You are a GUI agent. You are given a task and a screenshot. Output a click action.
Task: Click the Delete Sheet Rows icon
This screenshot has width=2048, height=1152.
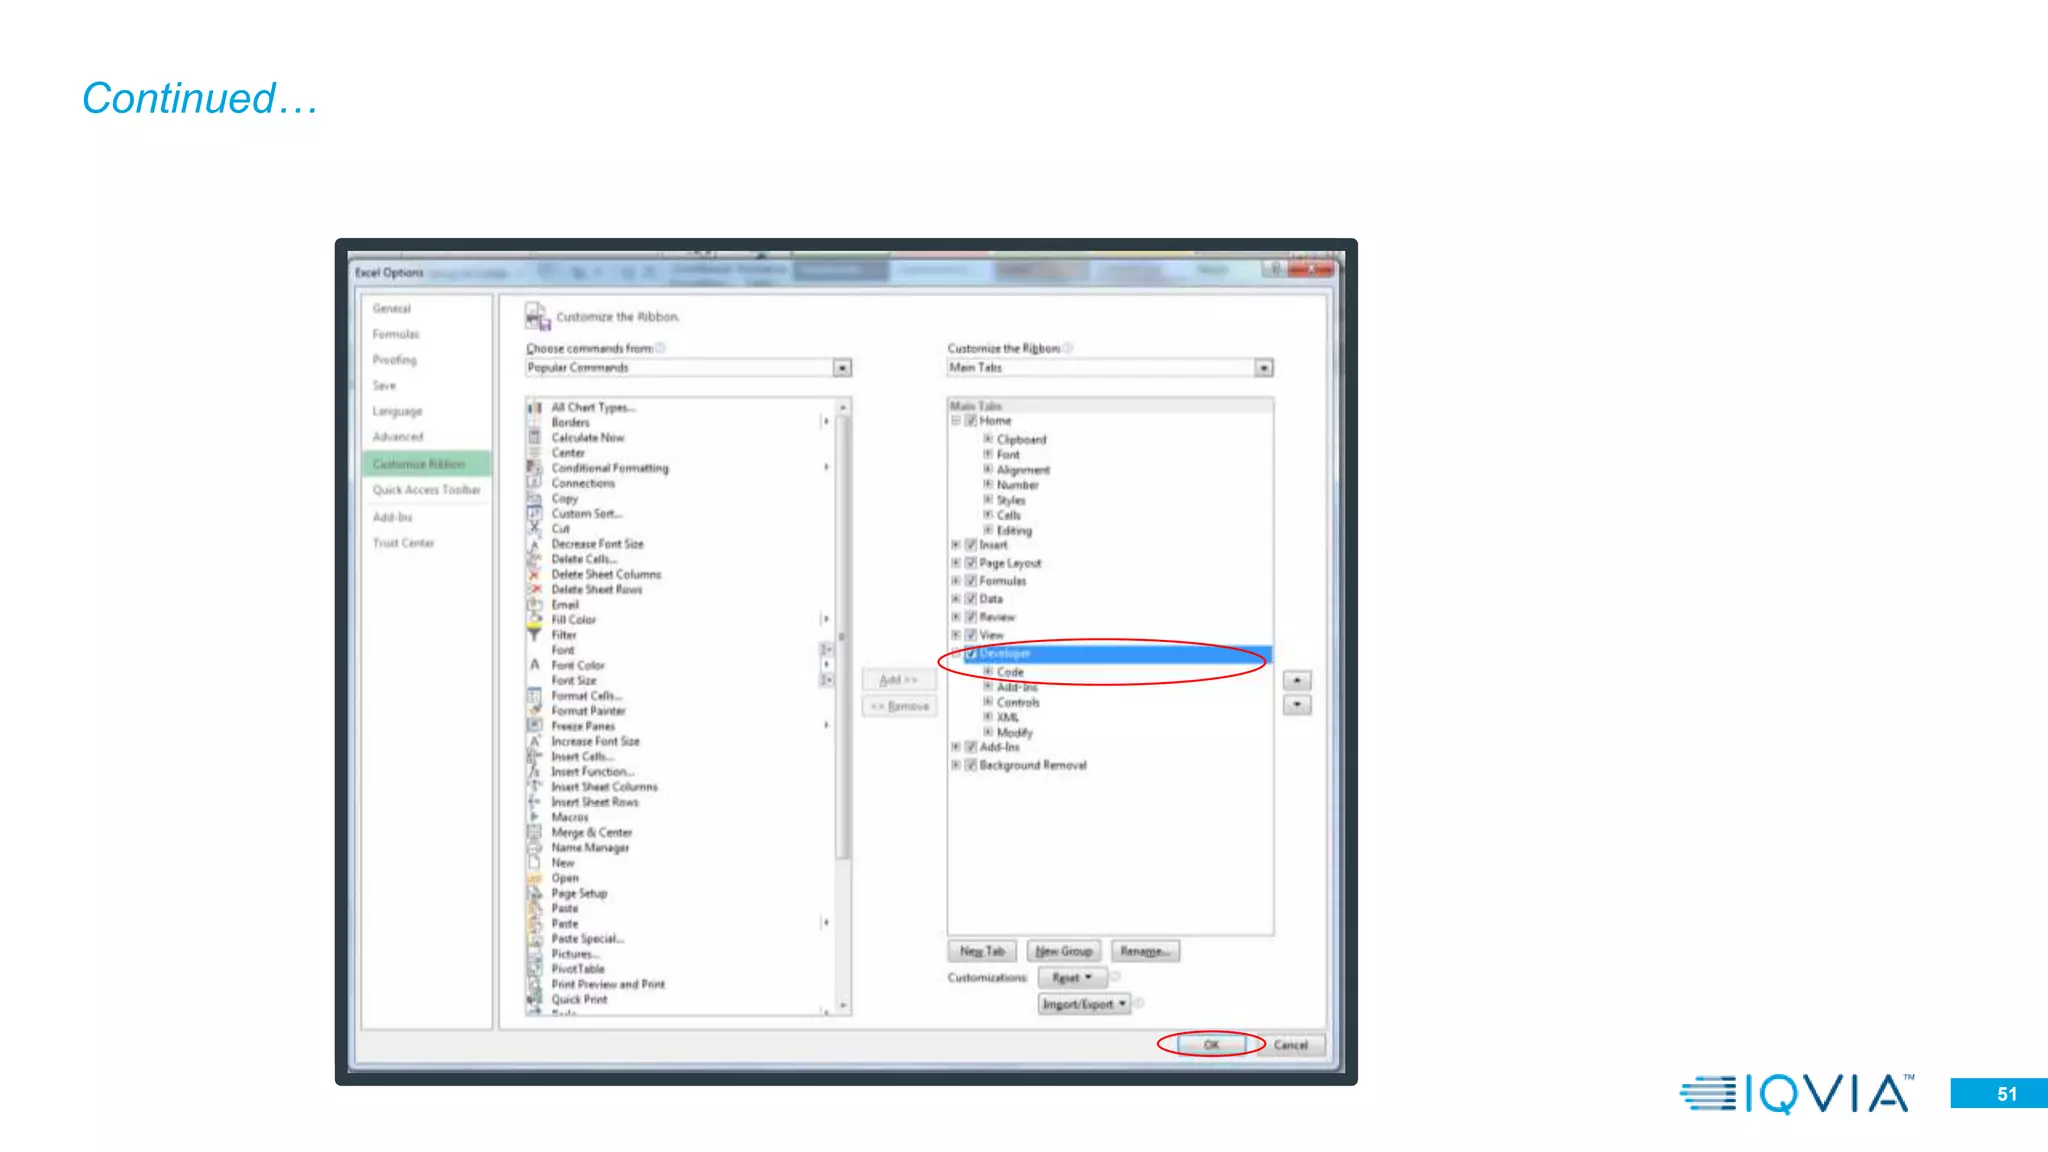pyautogui.click(x=534, y=589)
